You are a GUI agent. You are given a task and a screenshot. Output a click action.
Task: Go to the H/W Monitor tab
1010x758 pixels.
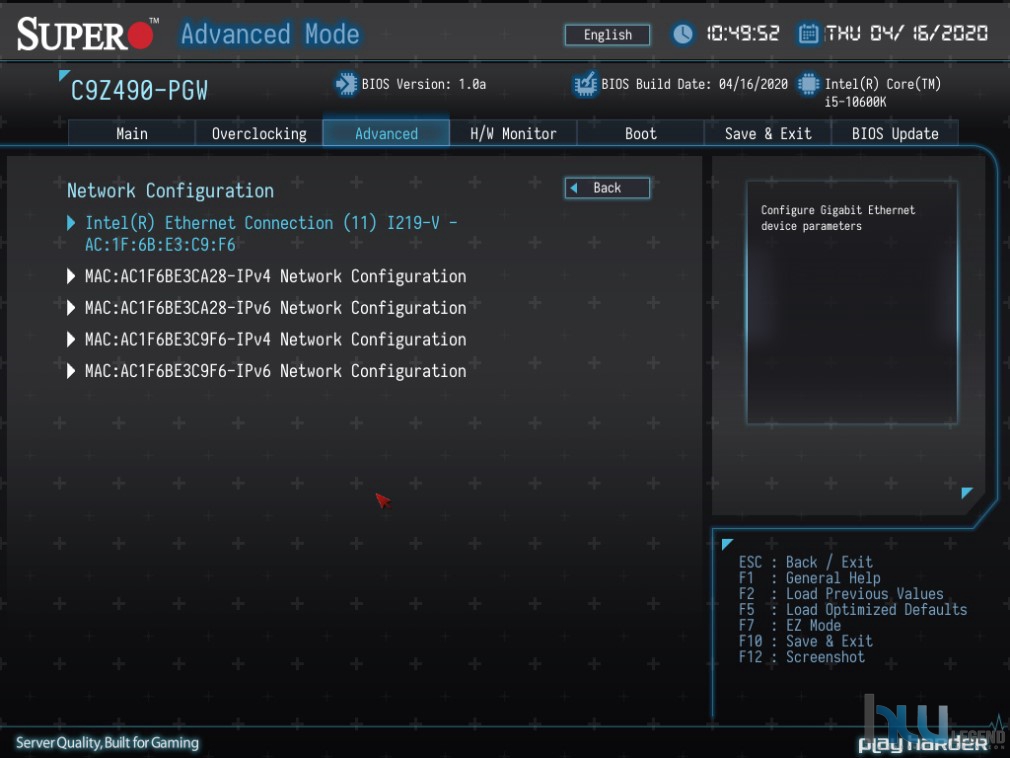pos(513,133)
